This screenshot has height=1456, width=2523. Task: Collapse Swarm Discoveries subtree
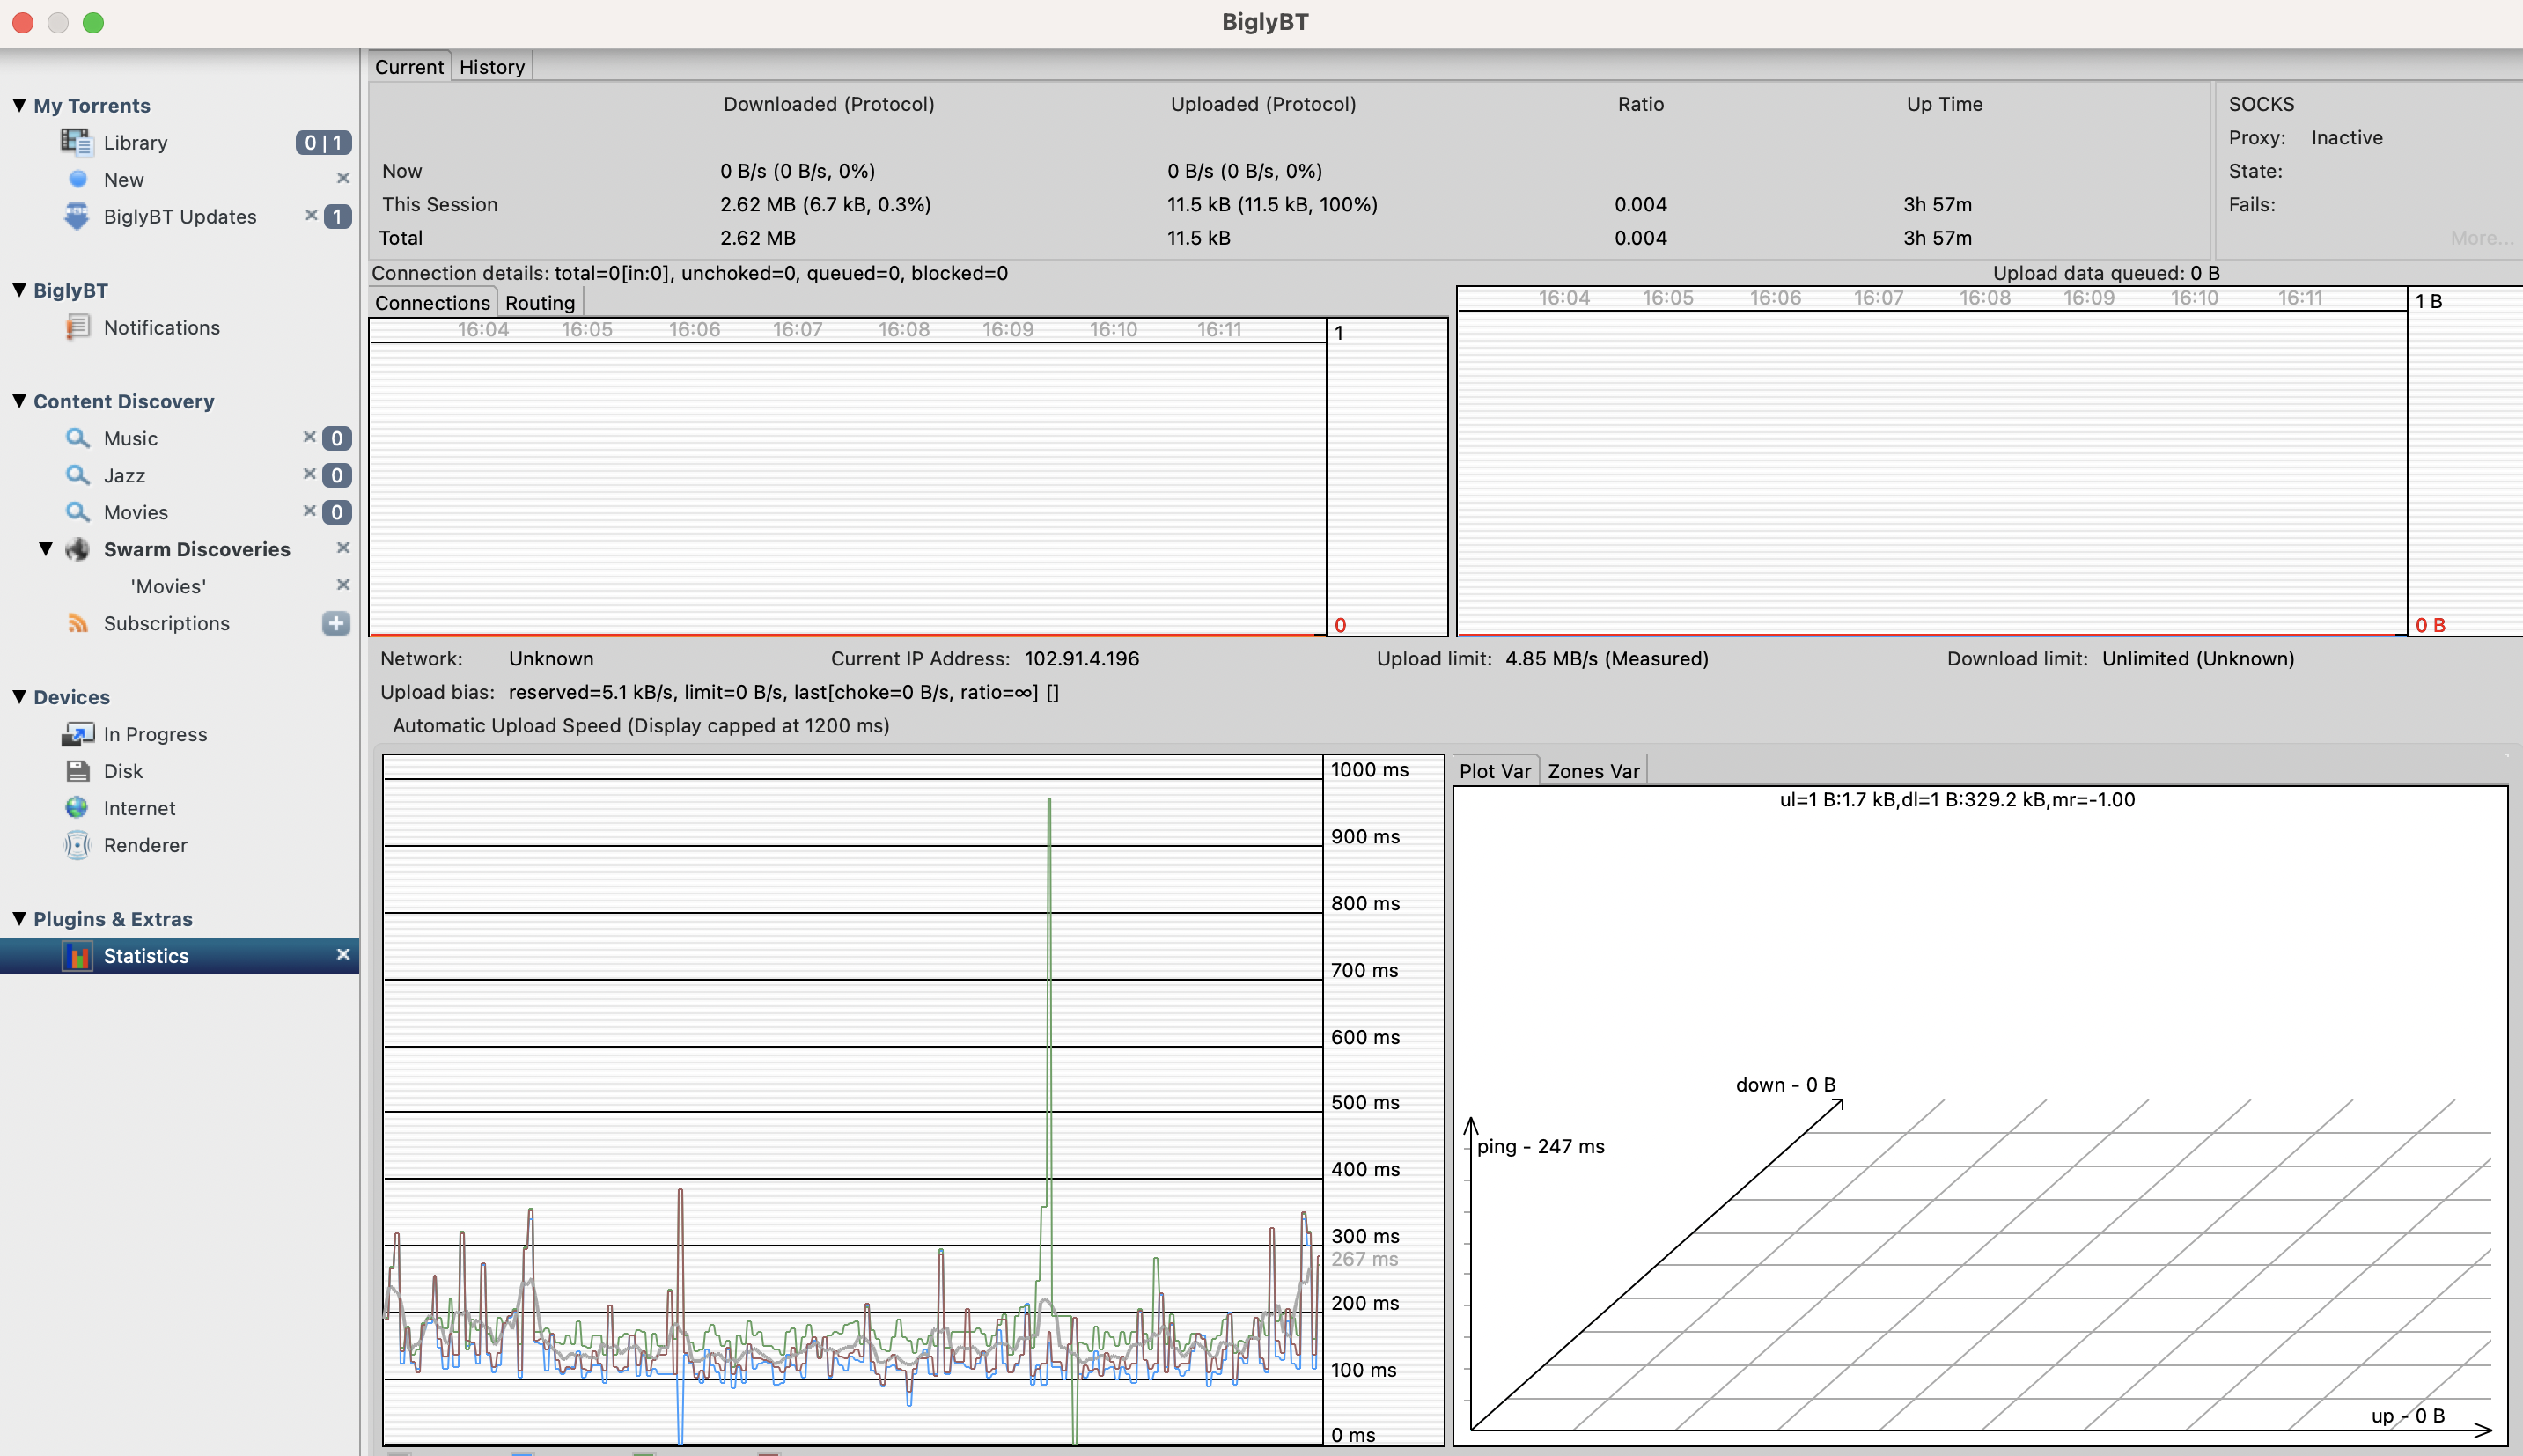46,549
